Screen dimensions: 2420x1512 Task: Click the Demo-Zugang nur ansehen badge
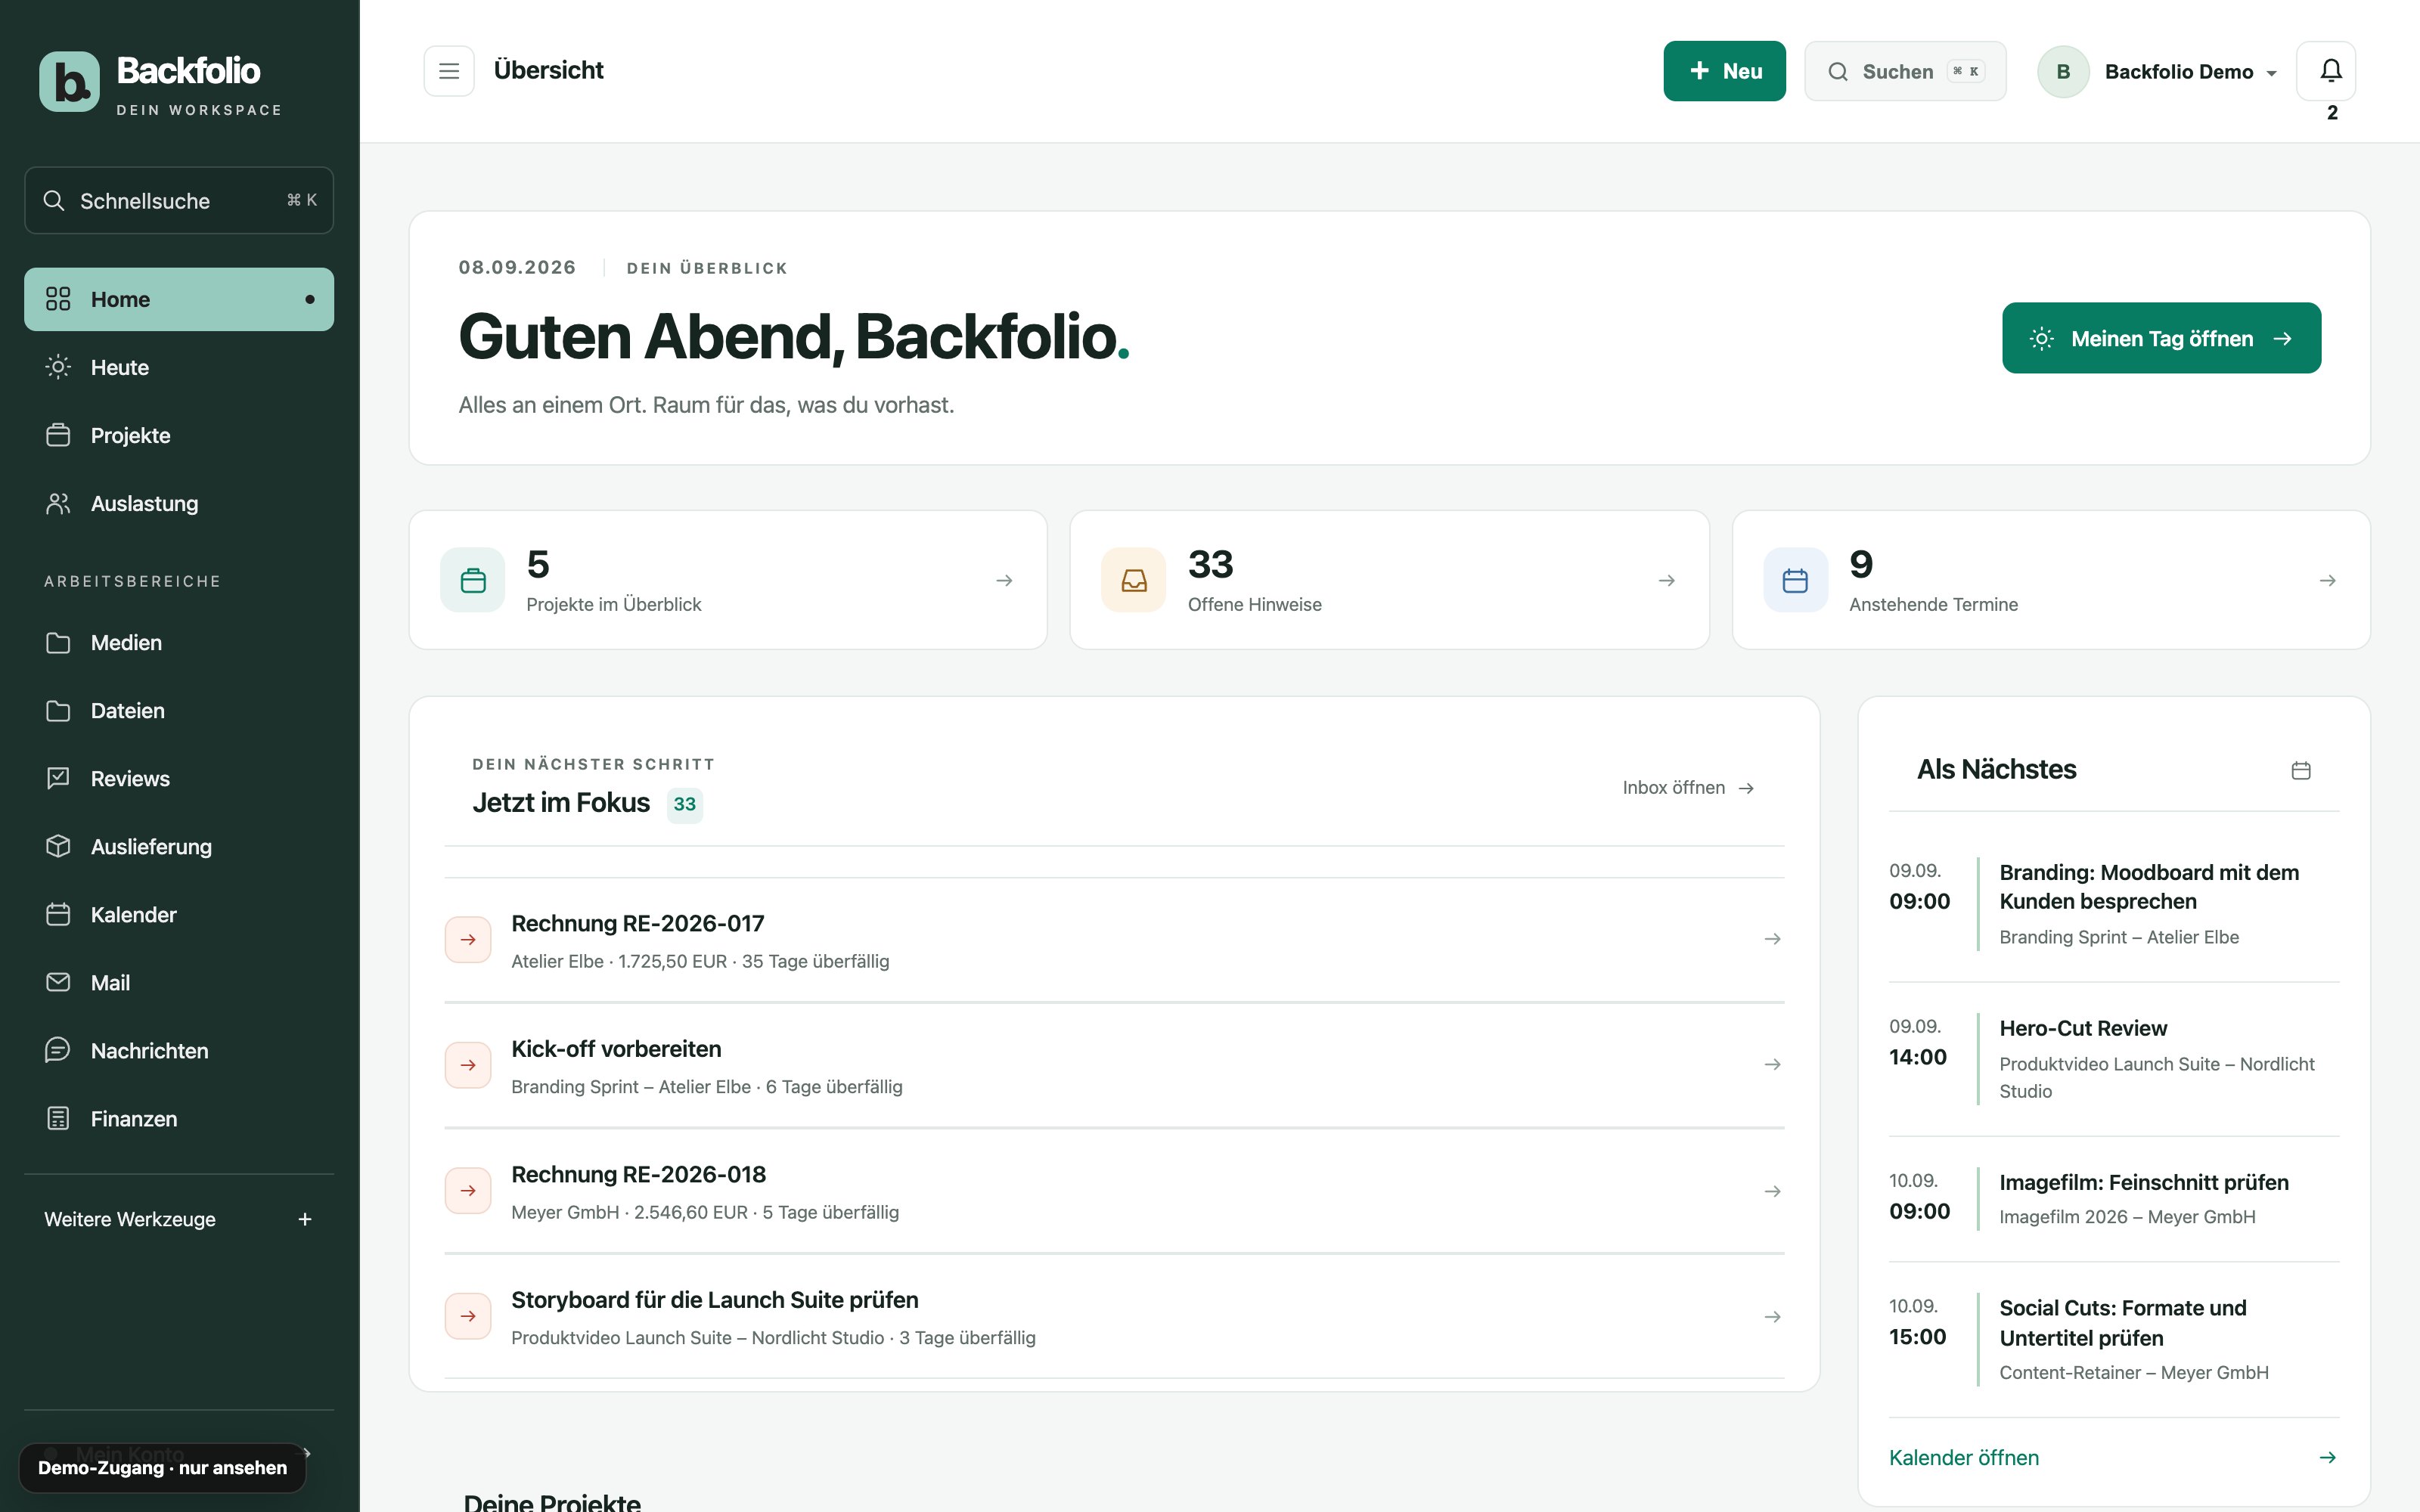[x=162, y=1467]
